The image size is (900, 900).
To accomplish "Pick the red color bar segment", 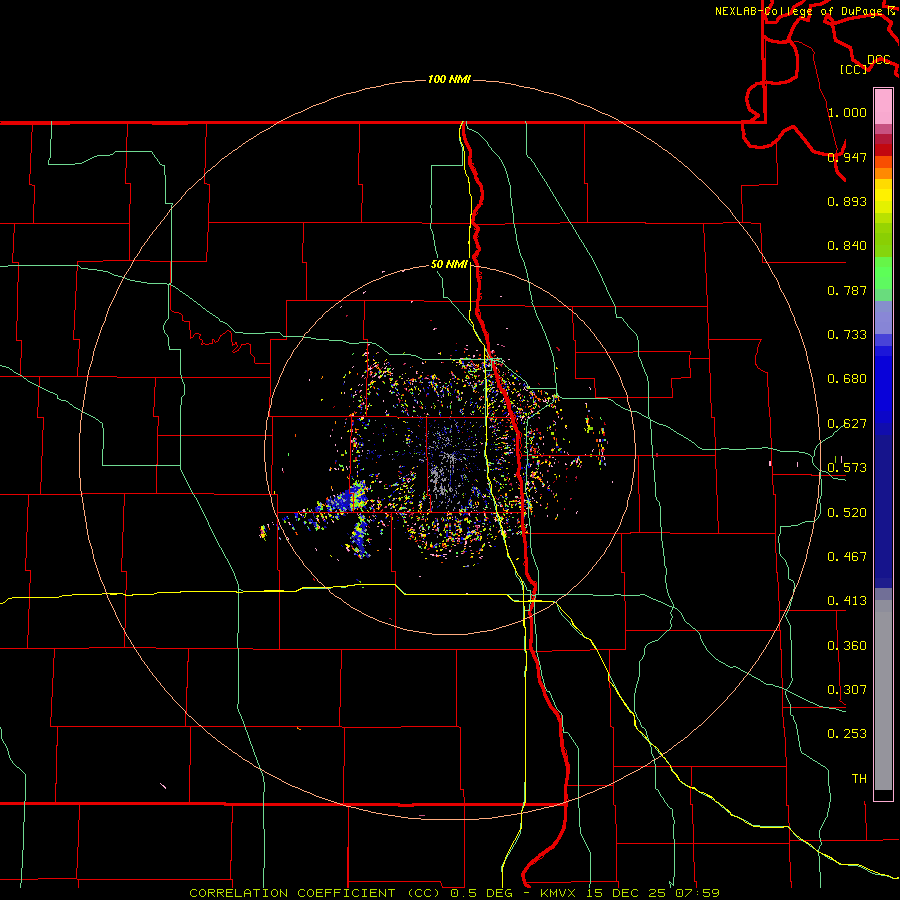I will [883, 150].
